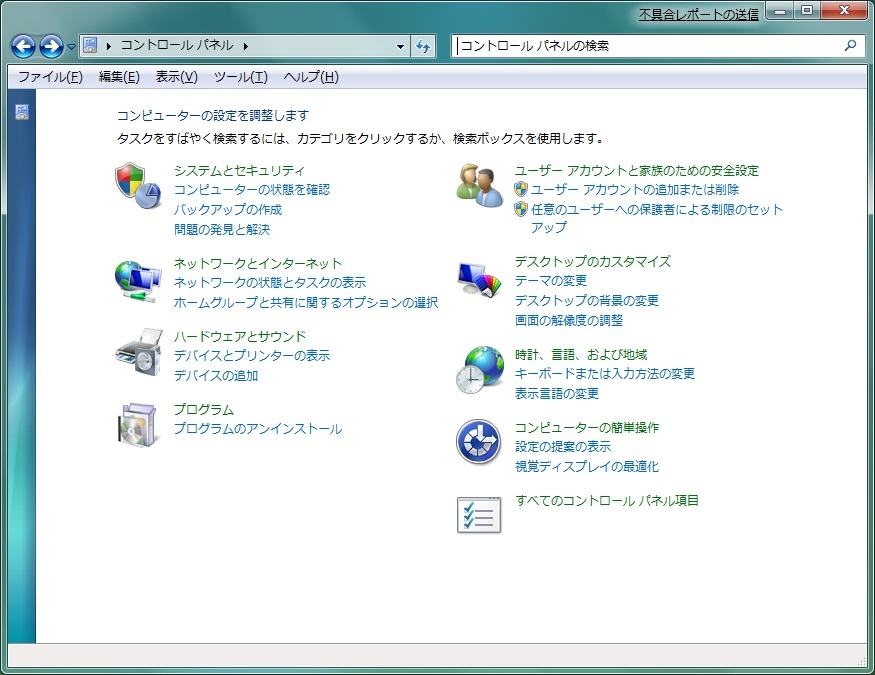Open the address bar history dropdown arrow
Image resolution: width=875 pixels, height=675 pixels.
400,46
